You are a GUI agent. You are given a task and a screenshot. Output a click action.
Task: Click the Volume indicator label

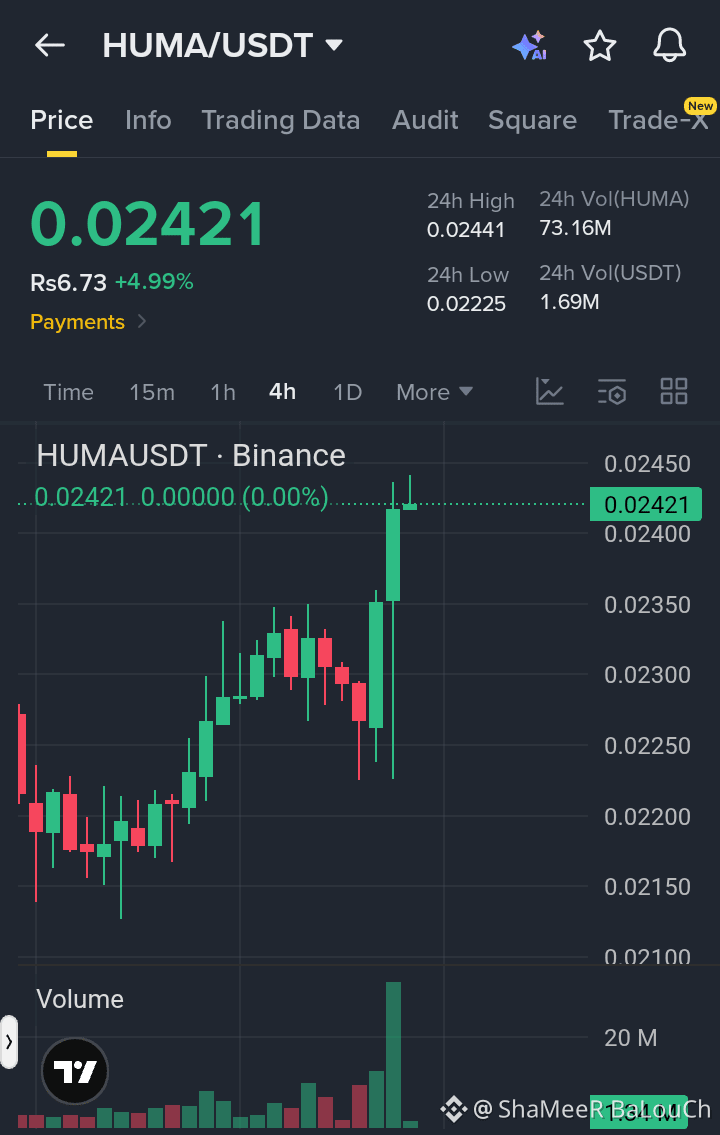(x=80, y=1000)
